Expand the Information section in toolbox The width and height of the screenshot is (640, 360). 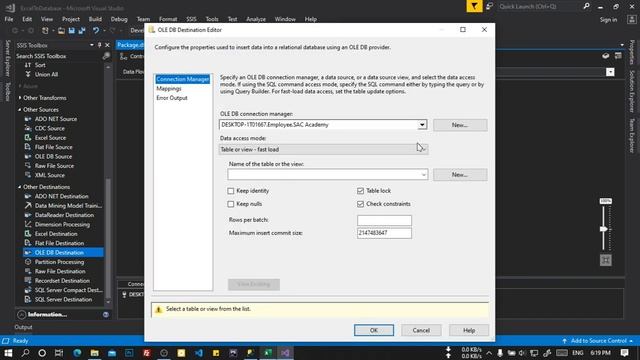click(22, 314)
